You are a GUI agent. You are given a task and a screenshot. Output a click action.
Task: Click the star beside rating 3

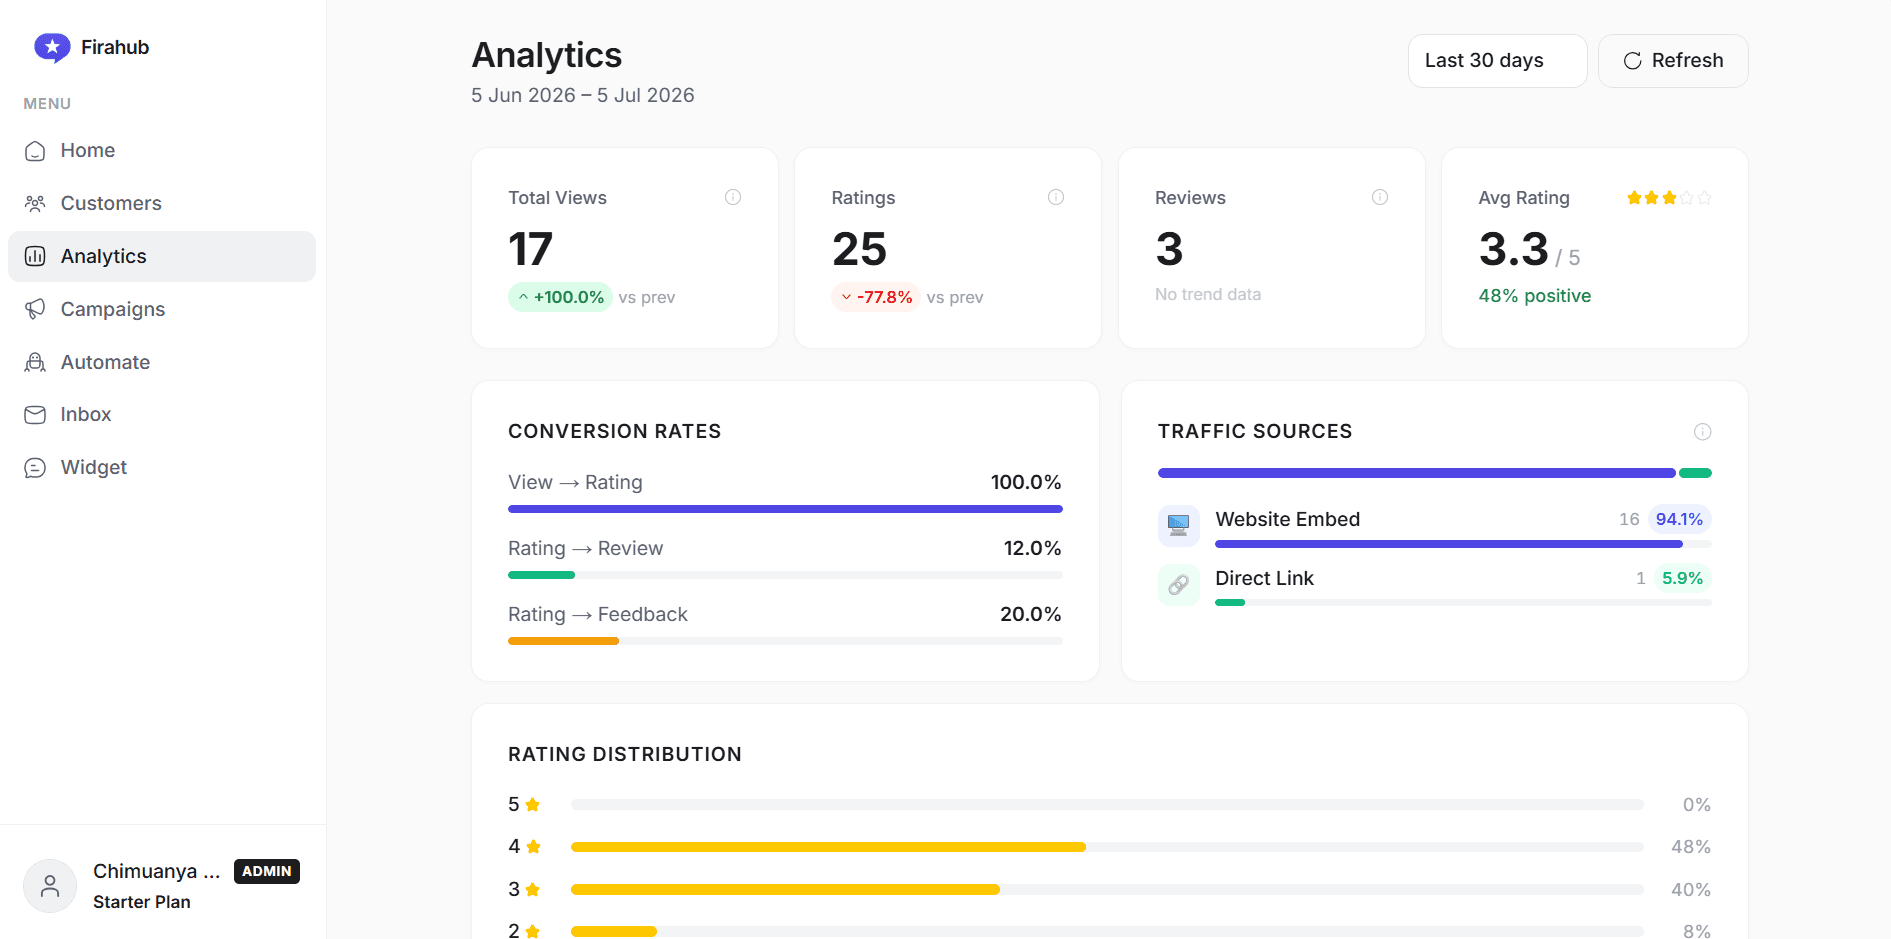533,890
